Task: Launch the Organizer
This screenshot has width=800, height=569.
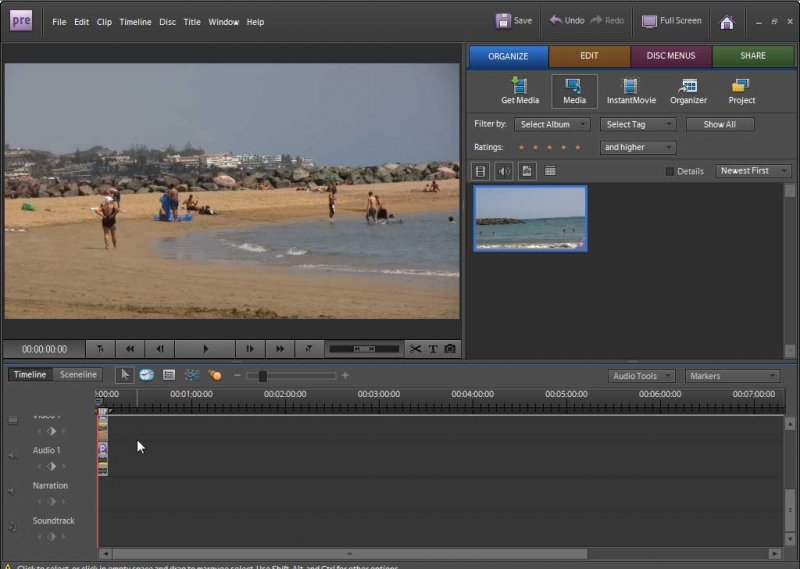Action: pos(688,91)
